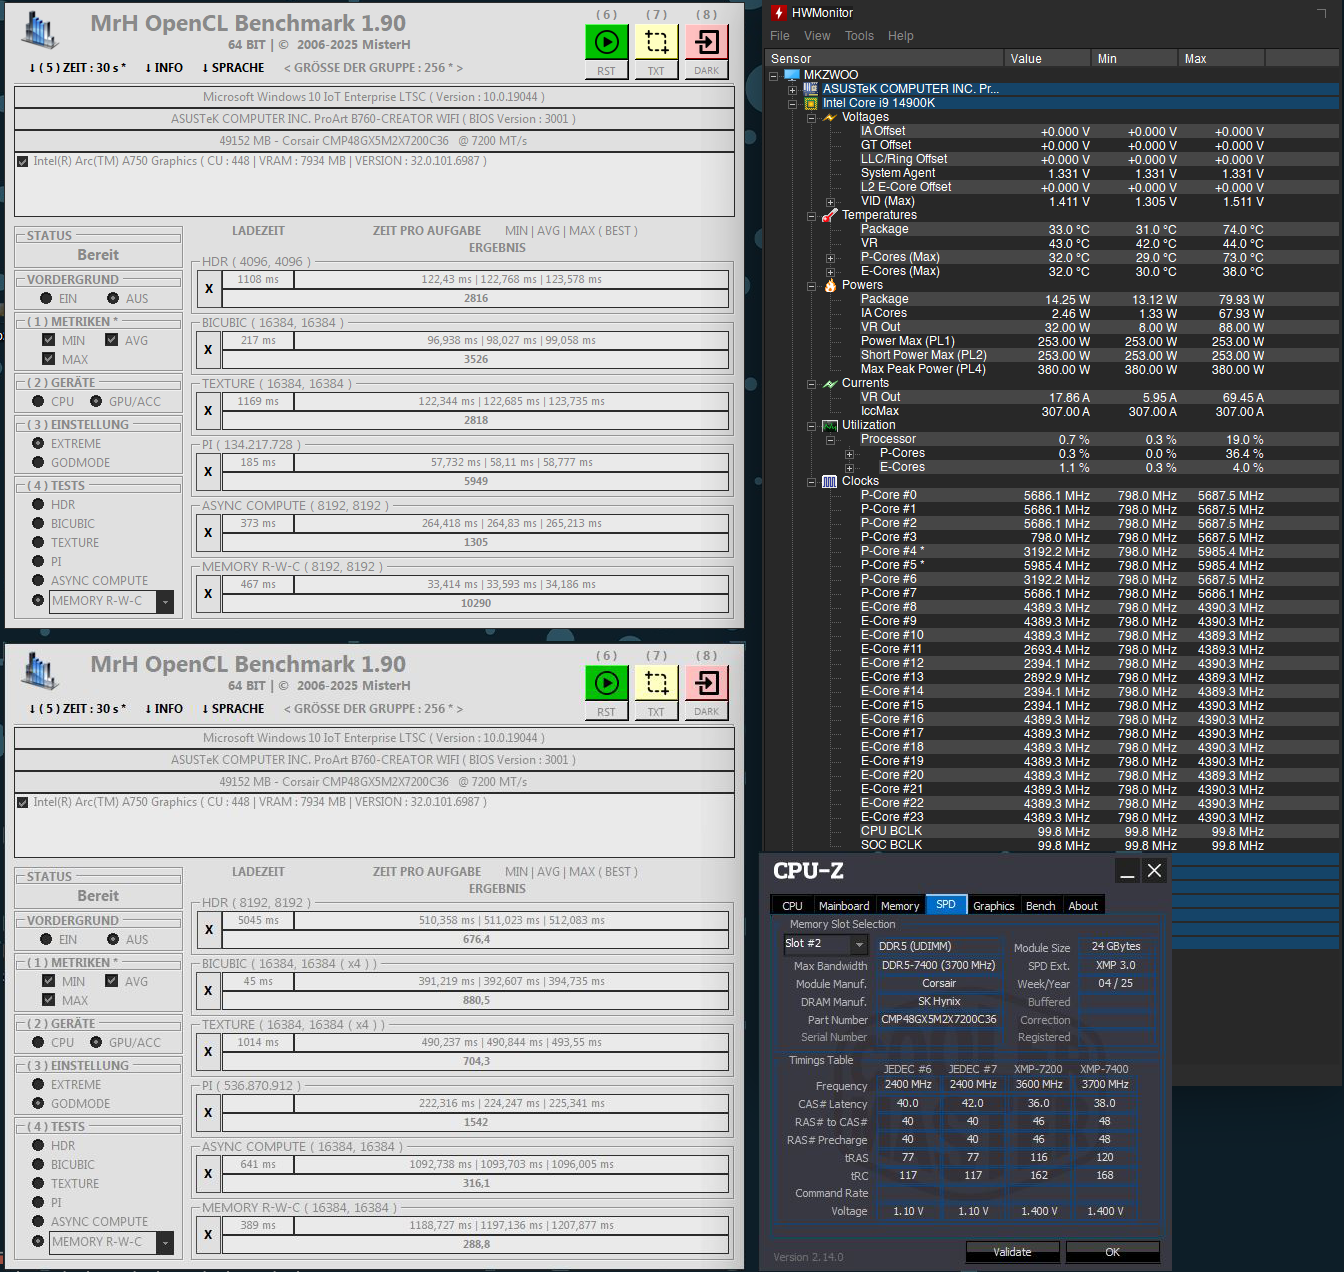Switch to the Graphics tab in CPU-Z
Viewport: 1344px width, 1272px height.
click(994, 906)
